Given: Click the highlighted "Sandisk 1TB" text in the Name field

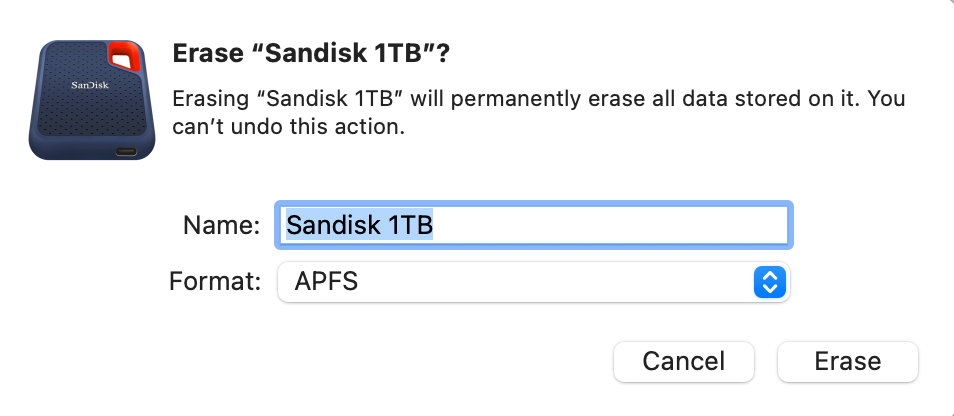Looking at the screenshot, I should click(359, 225).
